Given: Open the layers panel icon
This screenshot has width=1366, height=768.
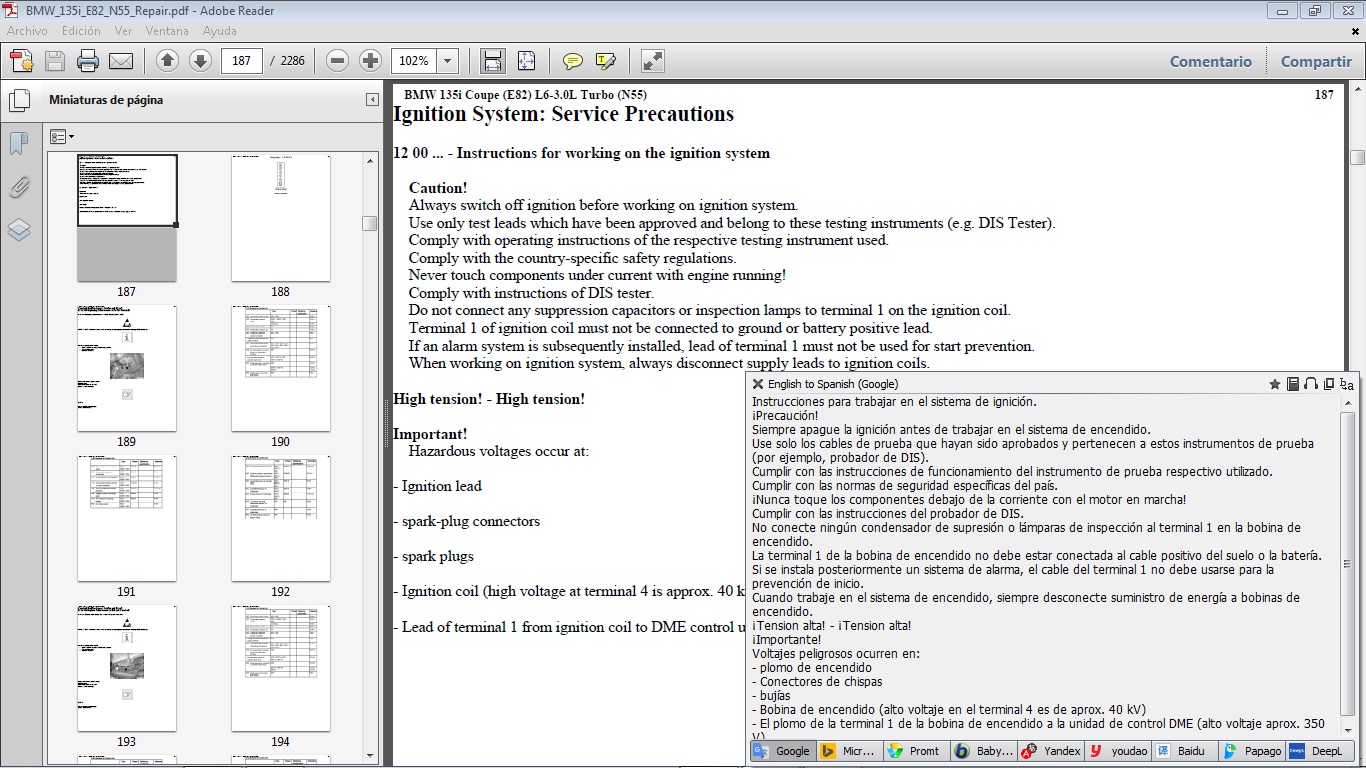Looking at the screenshot, I should coord(18,230).
